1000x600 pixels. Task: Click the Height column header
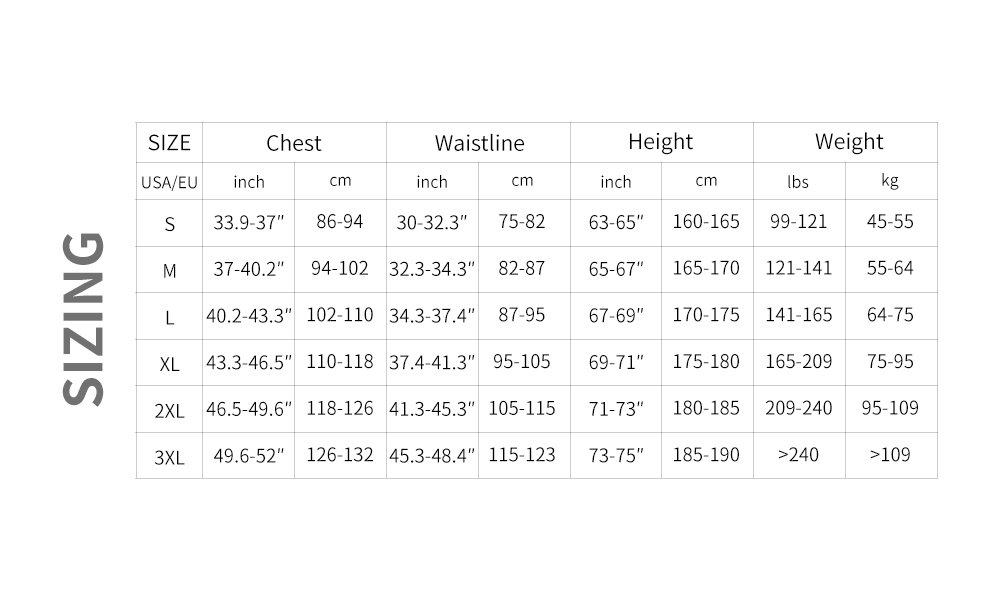[x=660, y=142]
